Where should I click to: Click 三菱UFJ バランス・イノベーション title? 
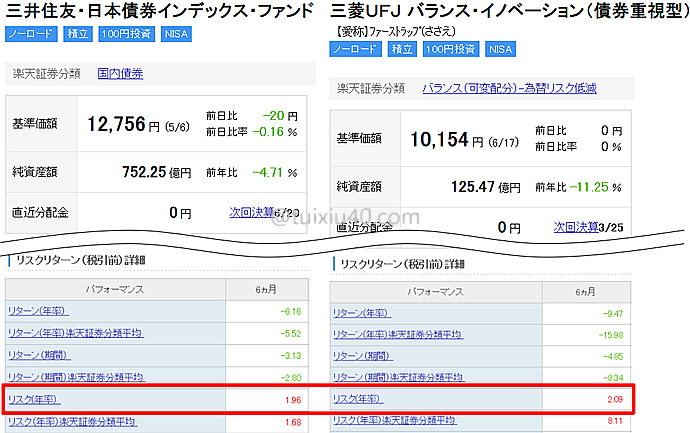[x=510, y=11]
